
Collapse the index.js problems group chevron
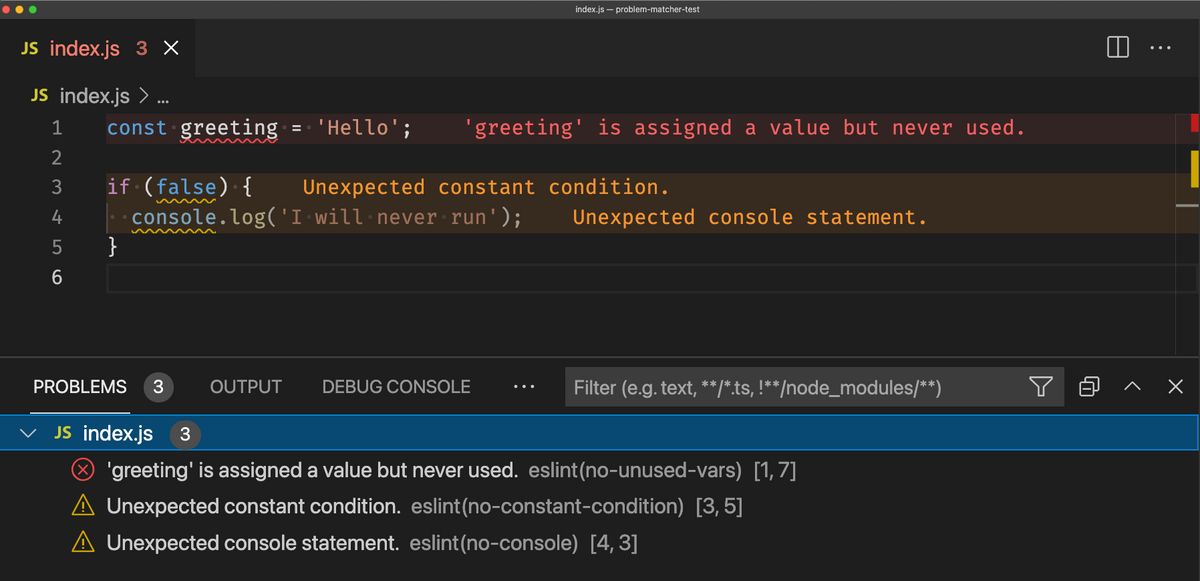click(x=30, y=433)
